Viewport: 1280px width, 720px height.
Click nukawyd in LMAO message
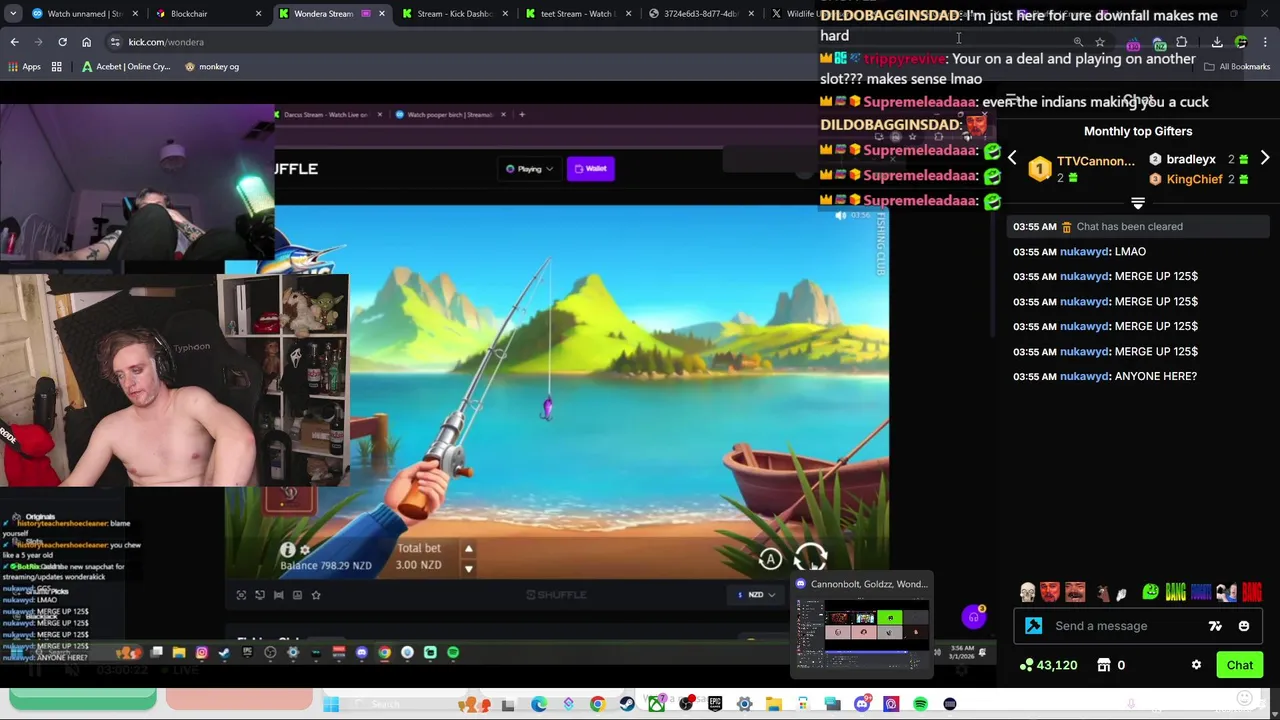[1084, 251]
